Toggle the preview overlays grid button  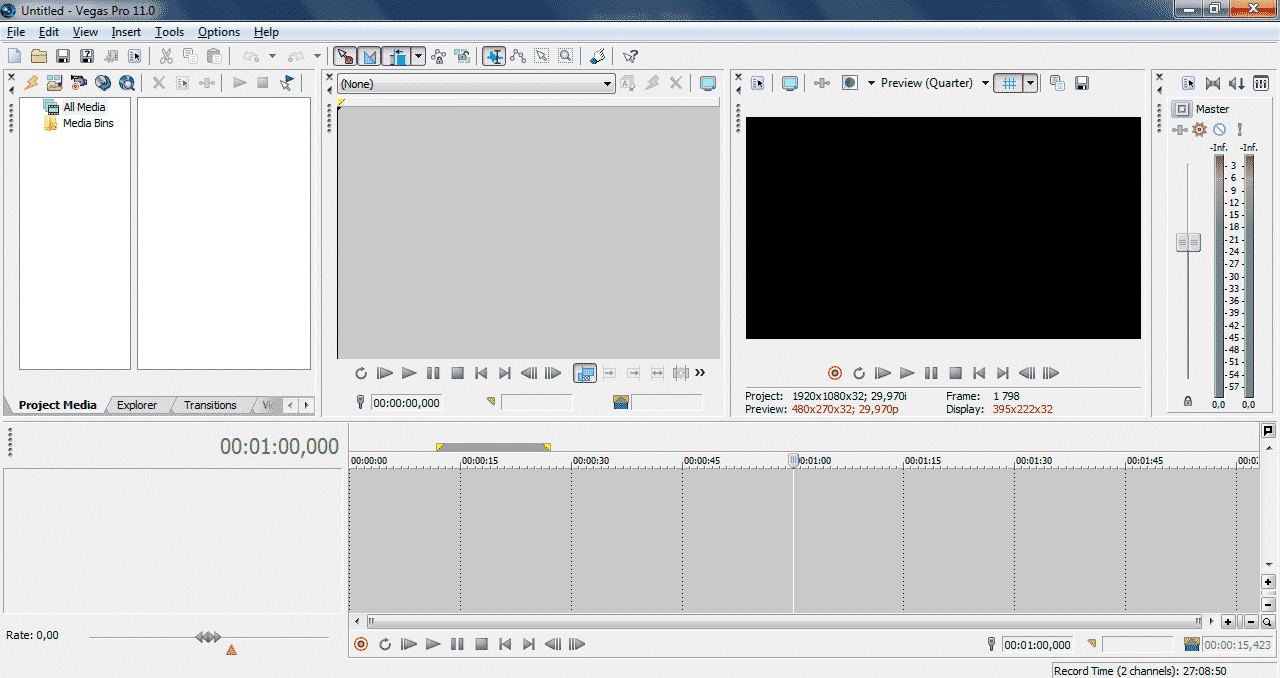pyautogui.click(x=1008, y=83)
